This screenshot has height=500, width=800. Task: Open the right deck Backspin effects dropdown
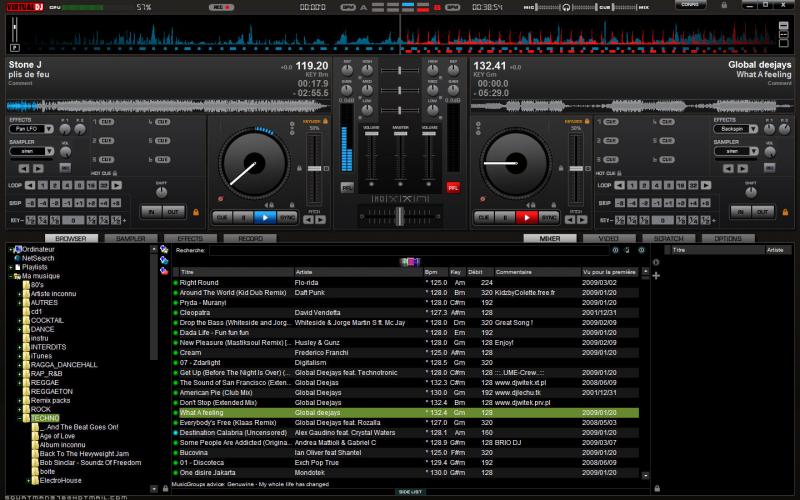point(736,129)
